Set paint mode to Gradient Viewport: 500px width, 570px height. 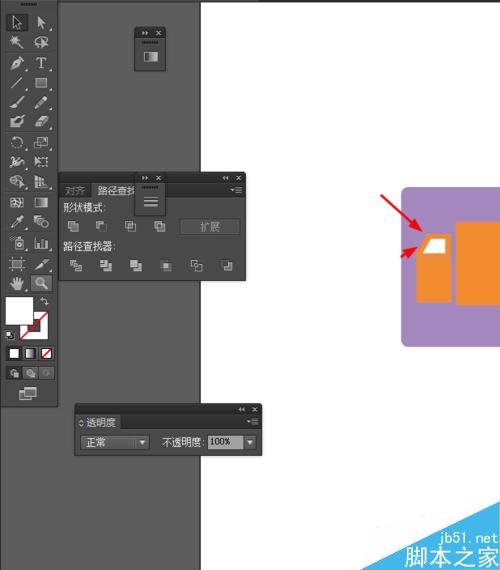tap(30, 353)
